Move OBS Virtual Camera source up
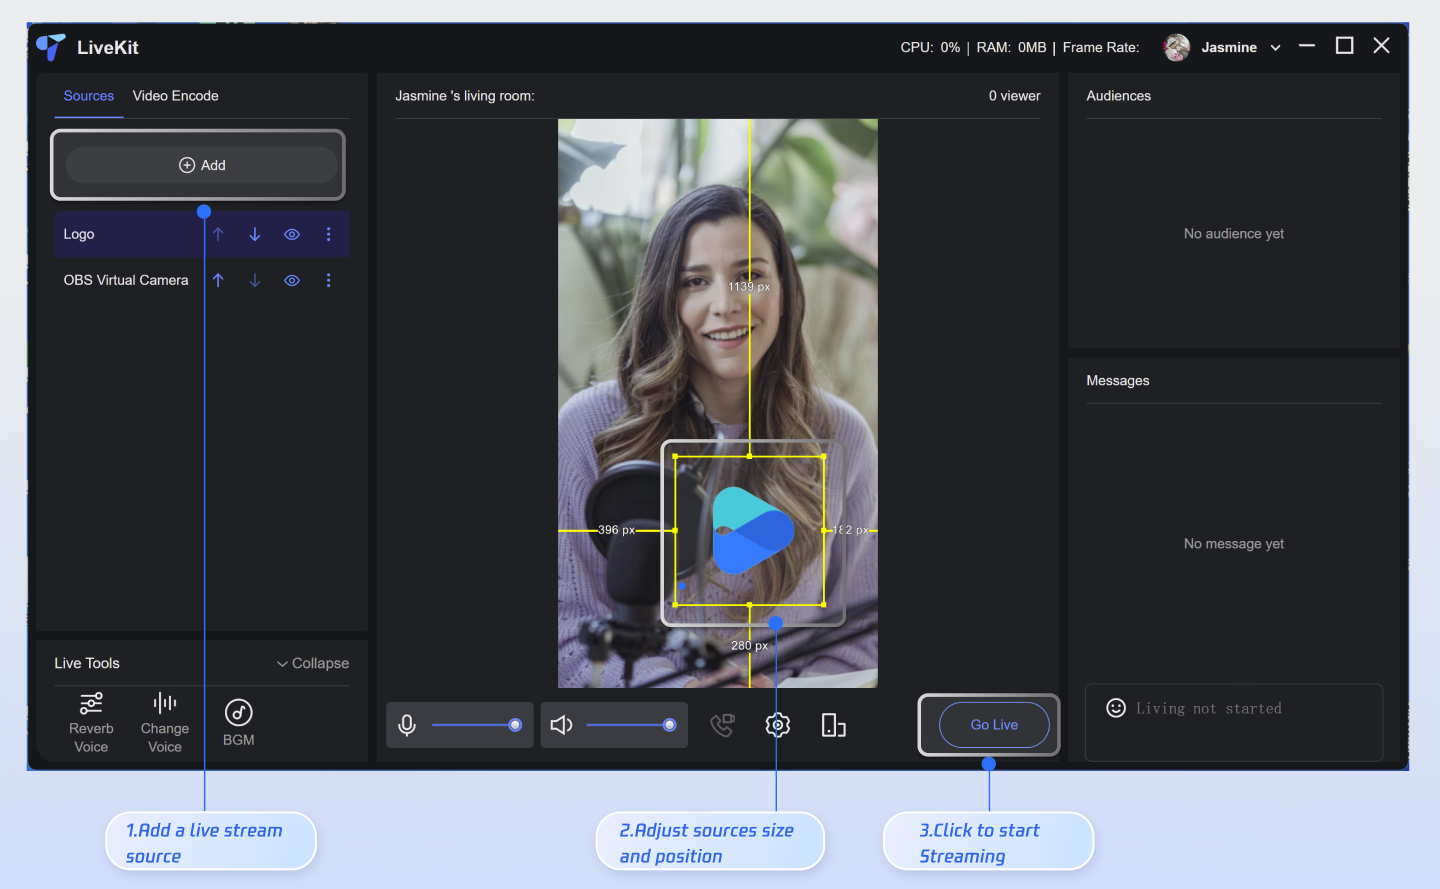 [218, 280]
